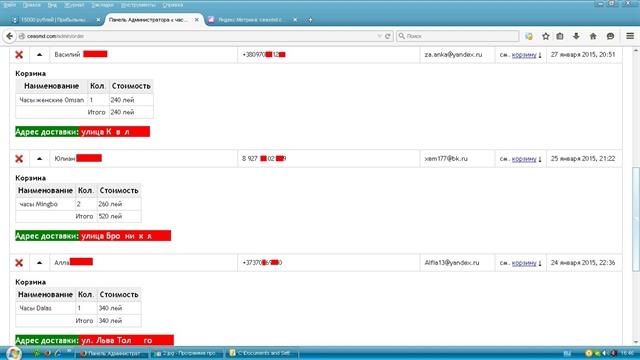640x360 pixels.
Task: Click the vertical page scrollbar thumb
Action: click(x=636, y=219)
